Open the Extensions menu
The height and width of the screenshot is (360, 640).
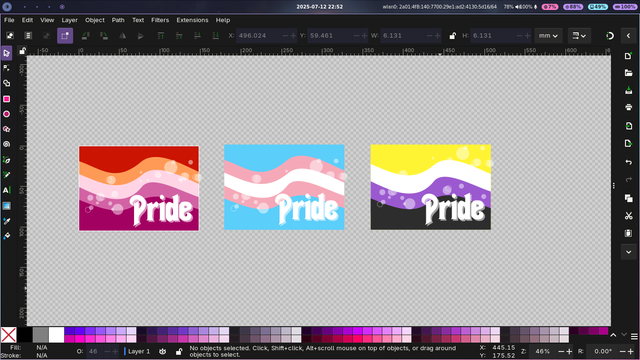[x=192, y=20]
